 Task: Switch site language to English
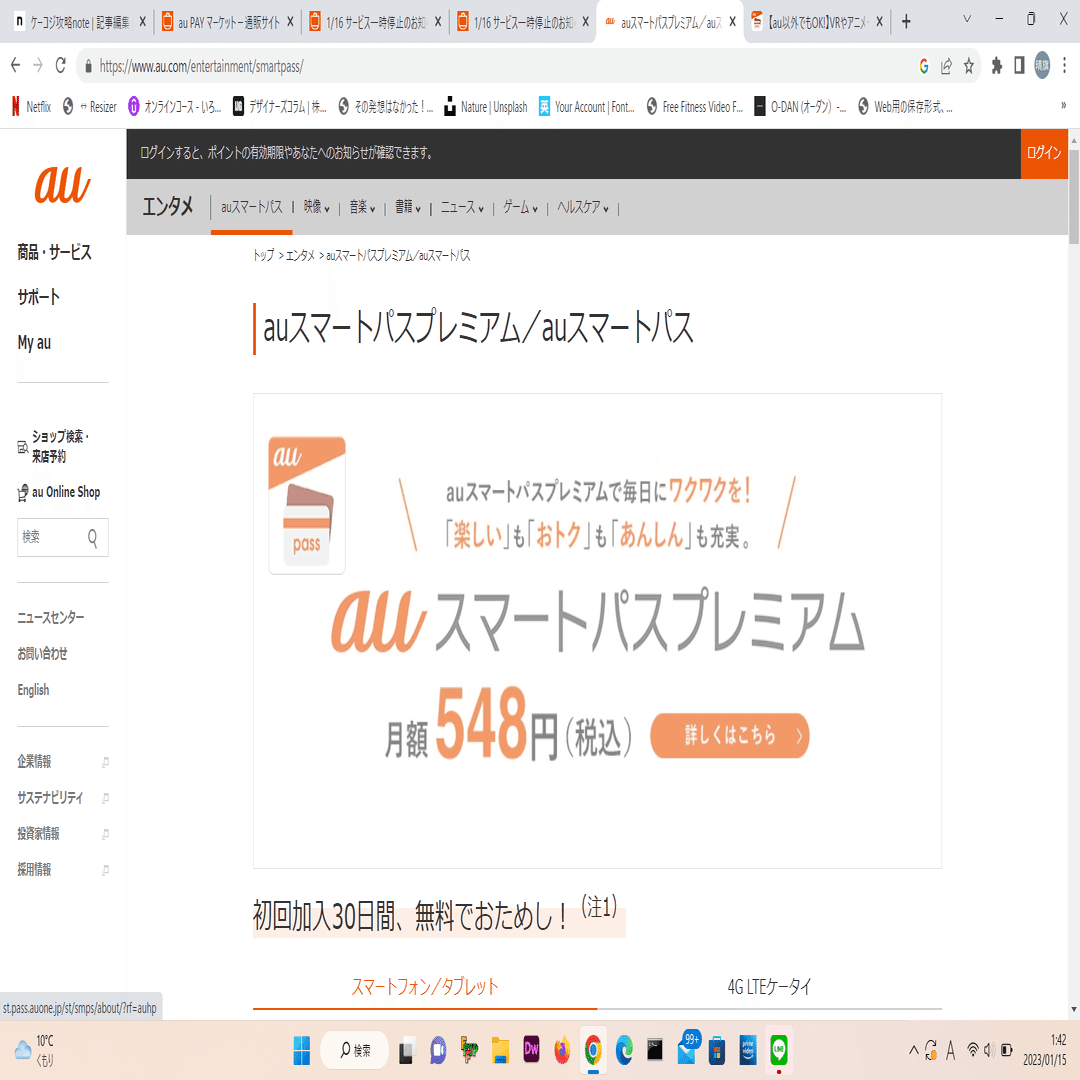(x=33, y=689)
